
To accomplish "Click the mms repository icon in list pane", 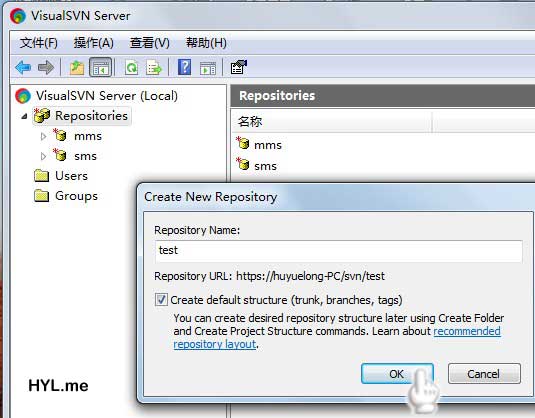I will click(243, 143).
